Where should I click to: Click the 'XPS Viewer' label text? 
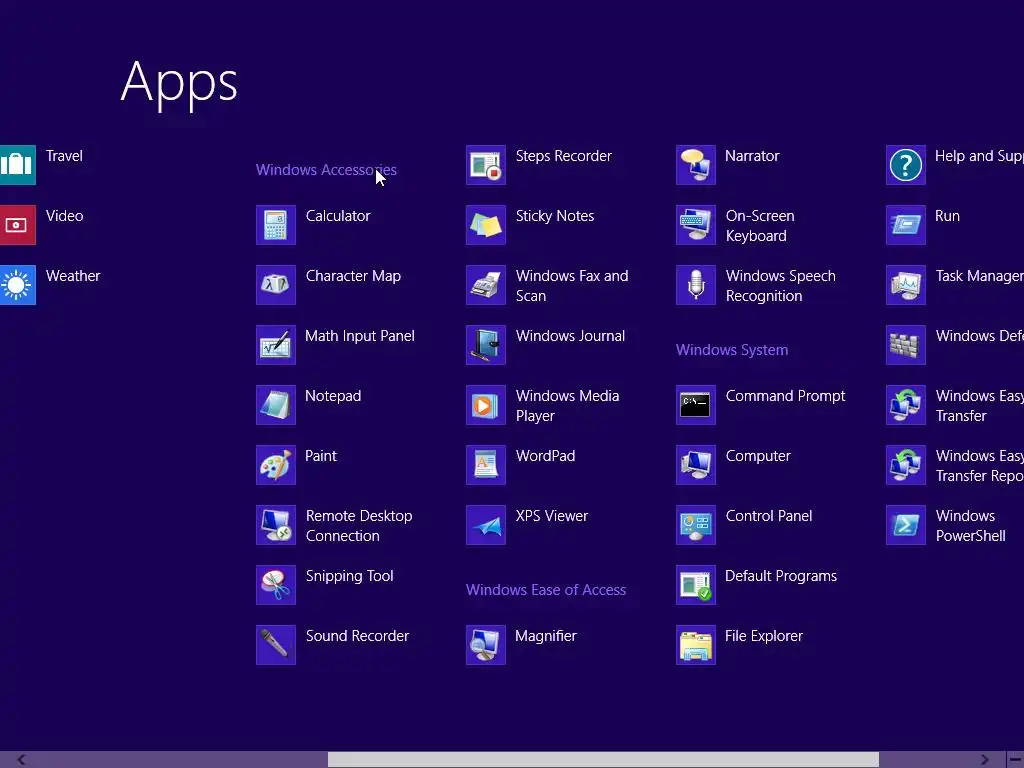552,516
